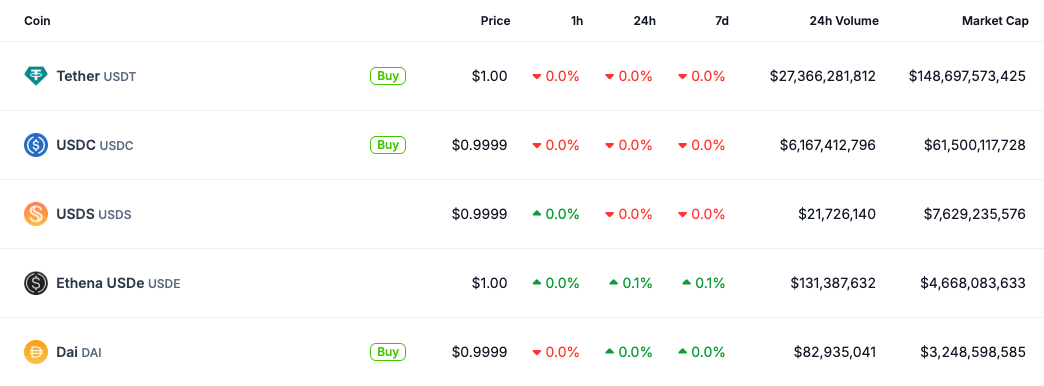Sort by Market Cap column header
The image size is (1044, 386).
point(995,21)
